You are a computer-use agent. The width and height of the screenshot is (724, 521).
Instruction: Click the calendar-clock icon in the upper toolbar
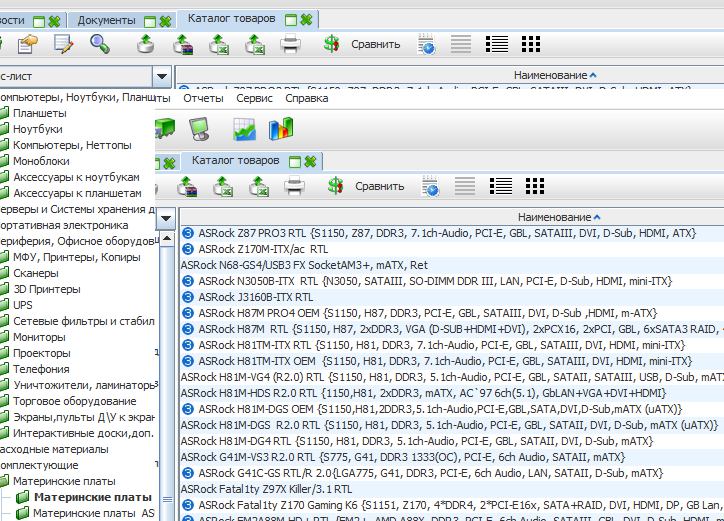(426, 44)
